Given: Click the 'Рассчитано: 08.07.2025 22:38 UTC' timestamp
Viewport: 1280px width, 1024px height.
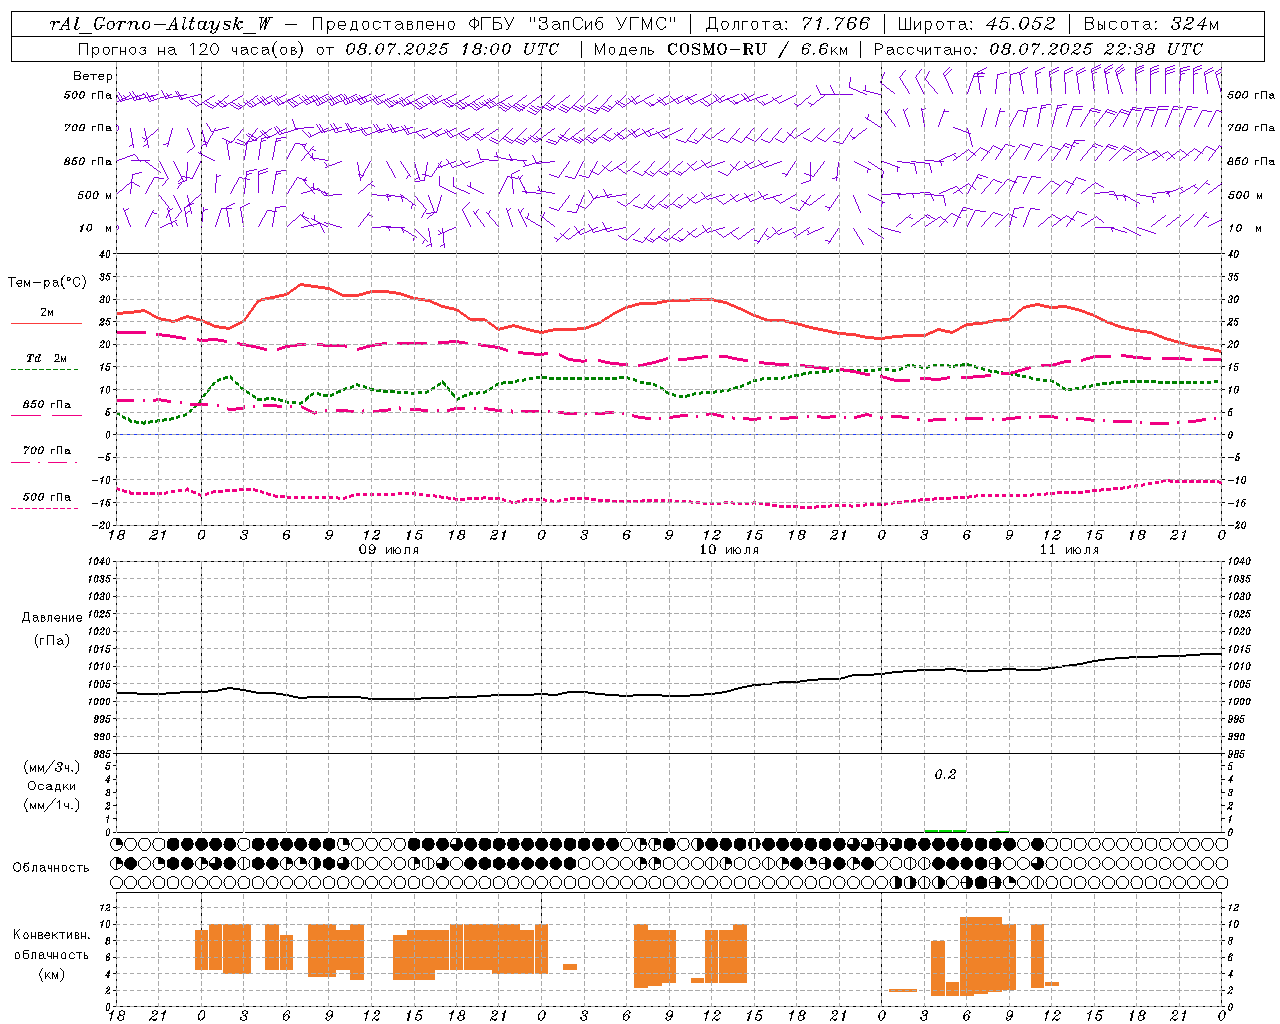Looking at the screenshot, I should pyautogui.click(x=1038, y=49).
